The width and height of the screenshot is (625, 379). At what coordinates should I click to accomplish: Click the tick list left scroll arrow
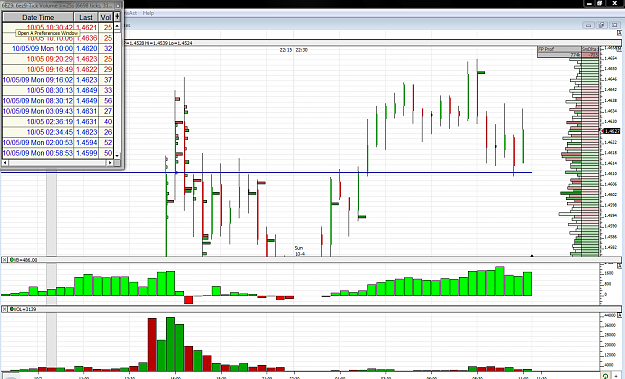pyautogui.click(x=5, y=163)
